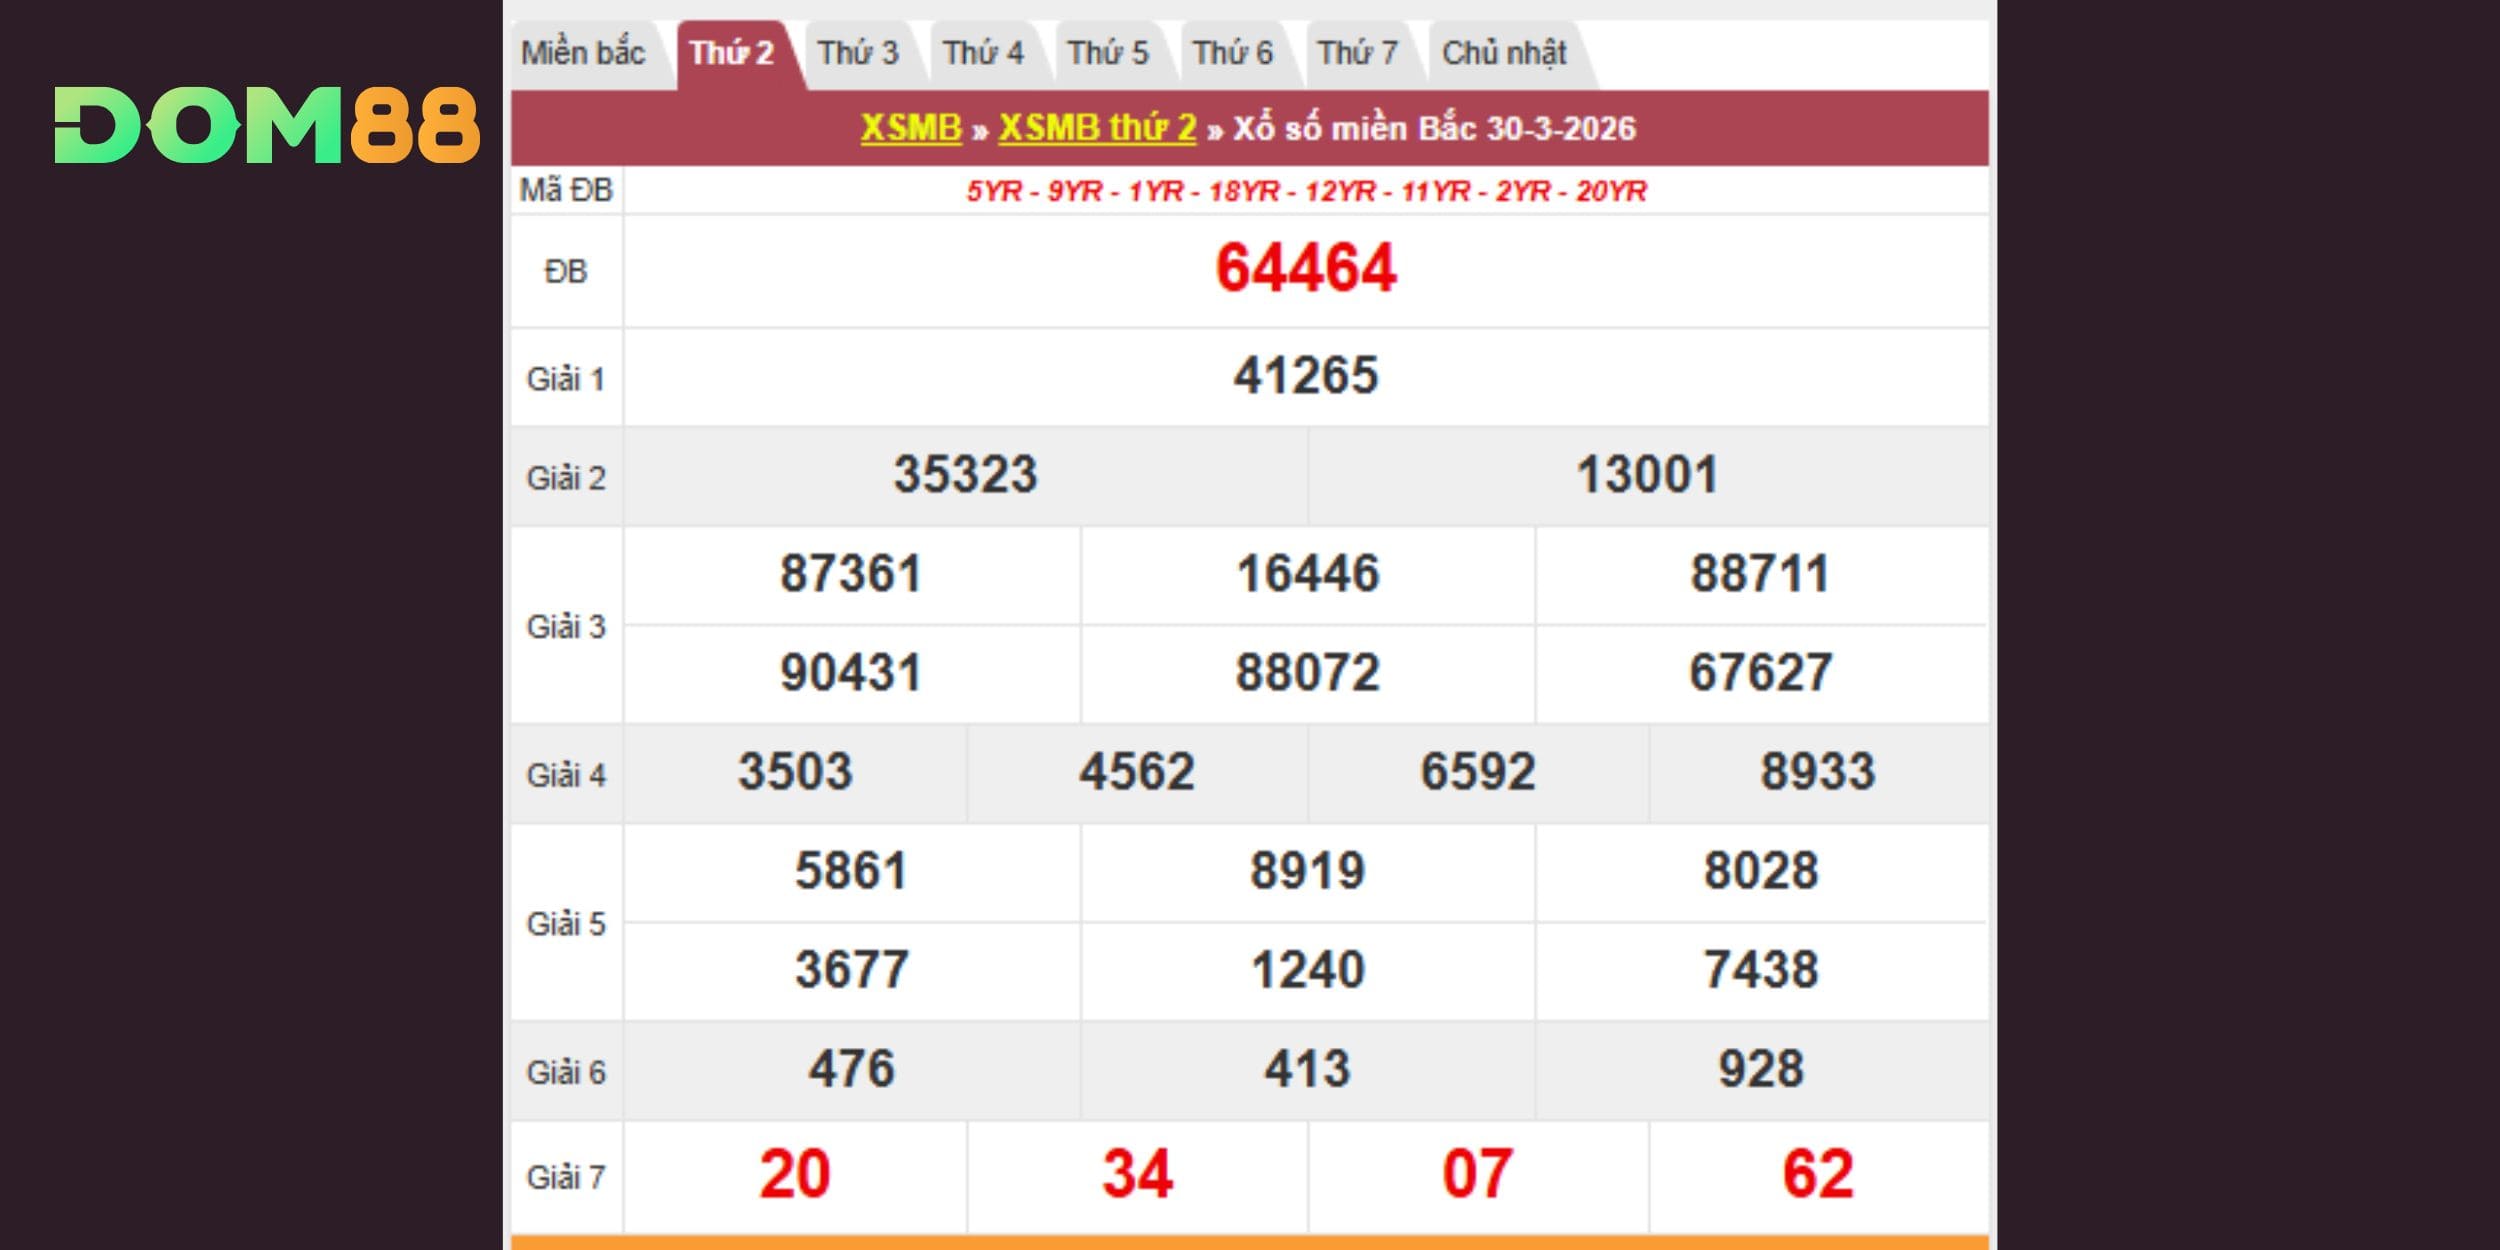Viewport: 2500px width, 1250px height.
Task: Select Giải 6 number 928
Action: (1761, 1069)
